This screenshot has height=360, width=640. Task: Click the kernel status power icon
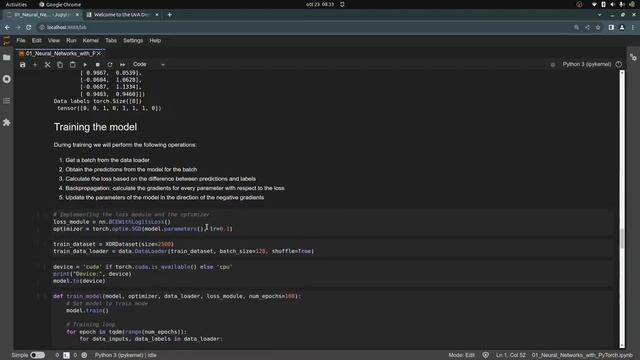click(x=619, y=64)
